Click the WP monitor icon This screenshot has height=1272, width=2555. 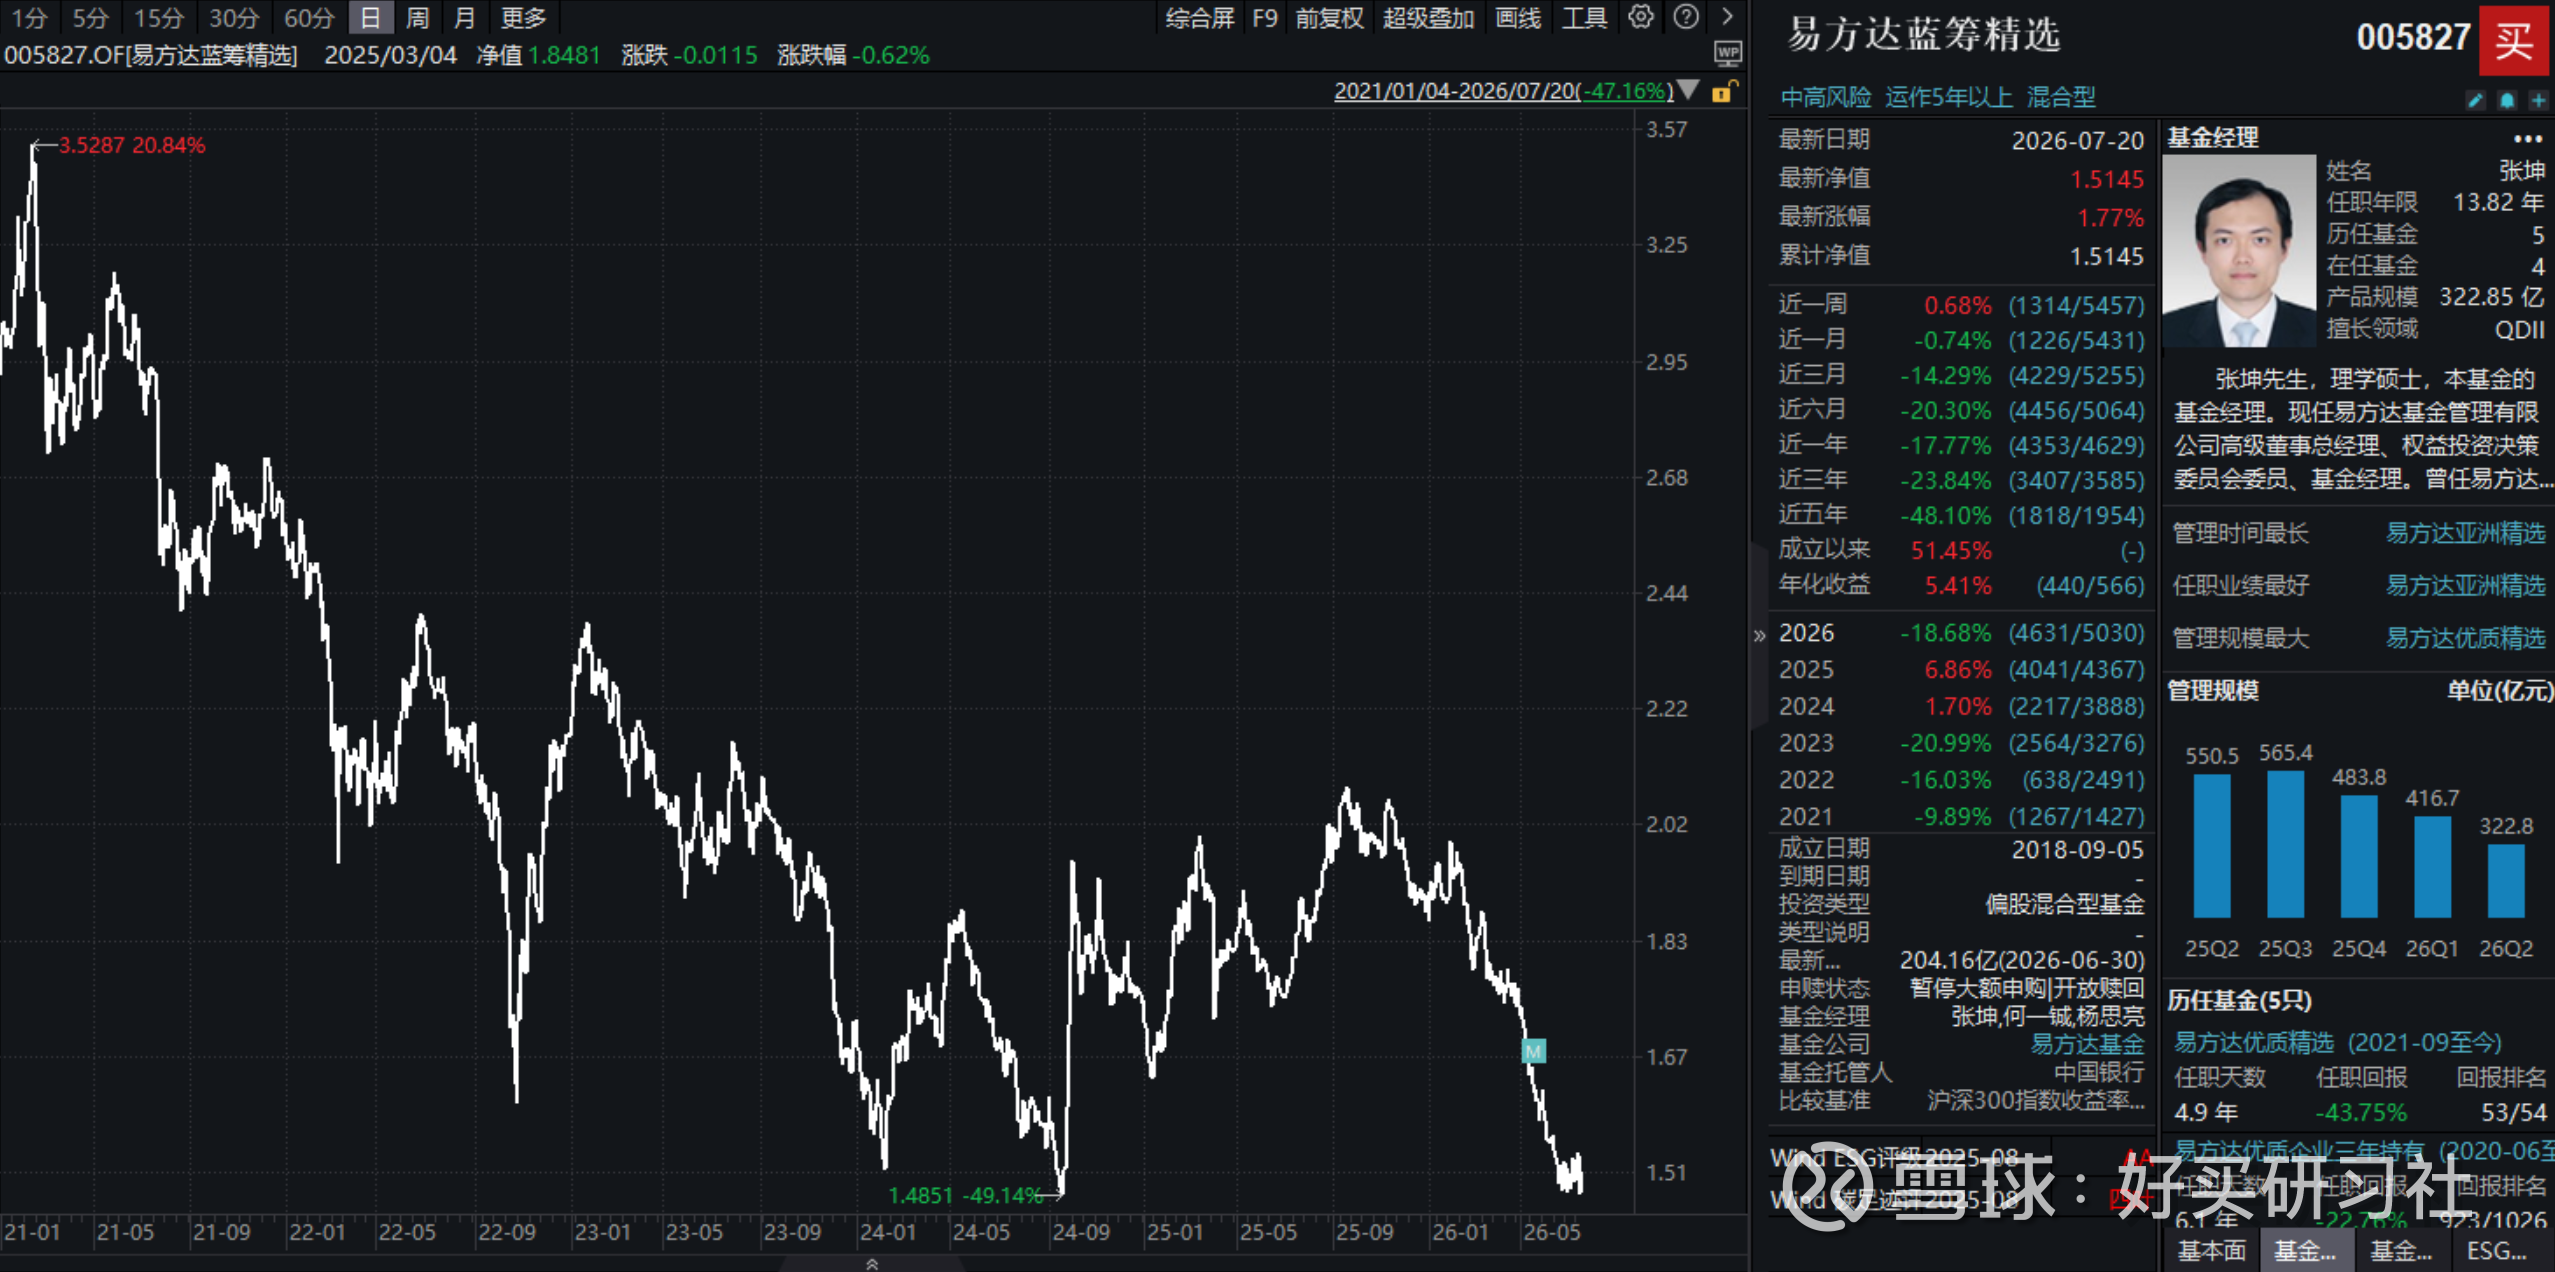tap(1728, 53)
